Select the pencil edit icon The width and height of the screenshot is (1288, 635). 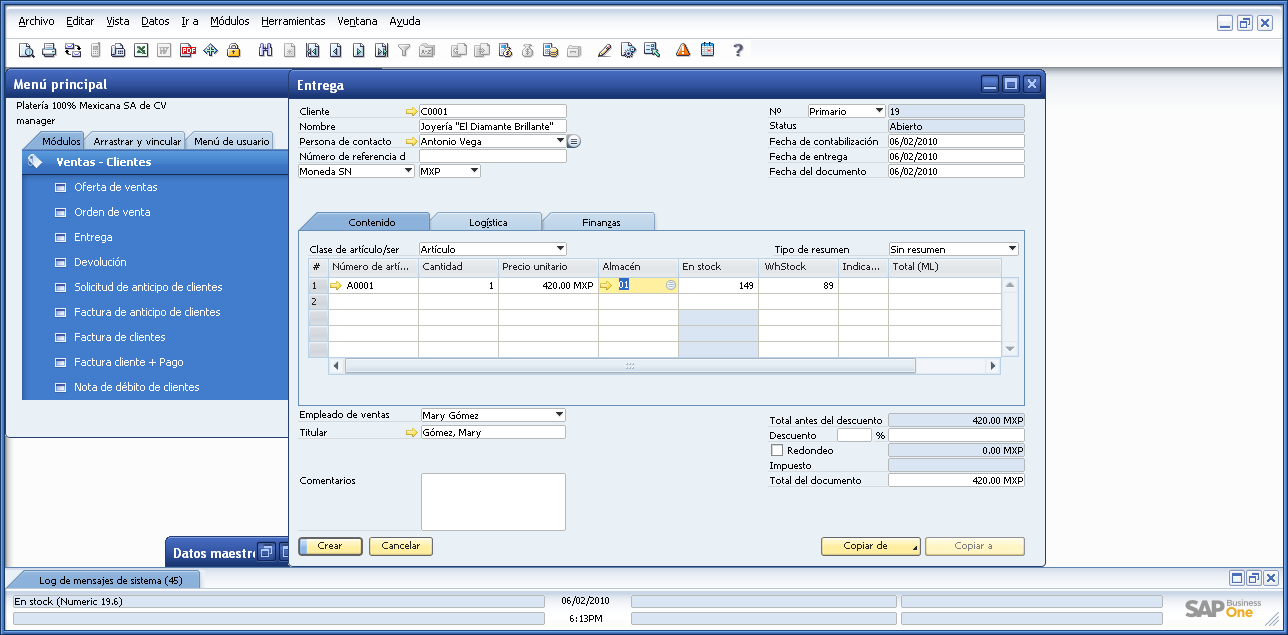603,50
